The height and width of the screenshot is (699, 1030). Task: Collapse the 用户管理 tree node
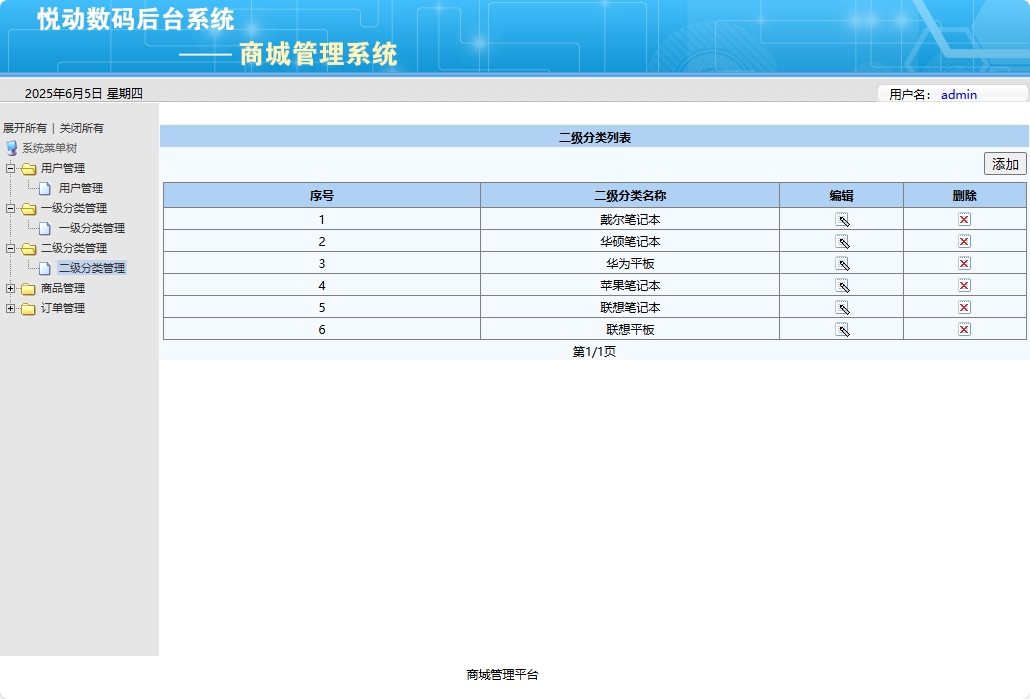(x=8, y=168)
